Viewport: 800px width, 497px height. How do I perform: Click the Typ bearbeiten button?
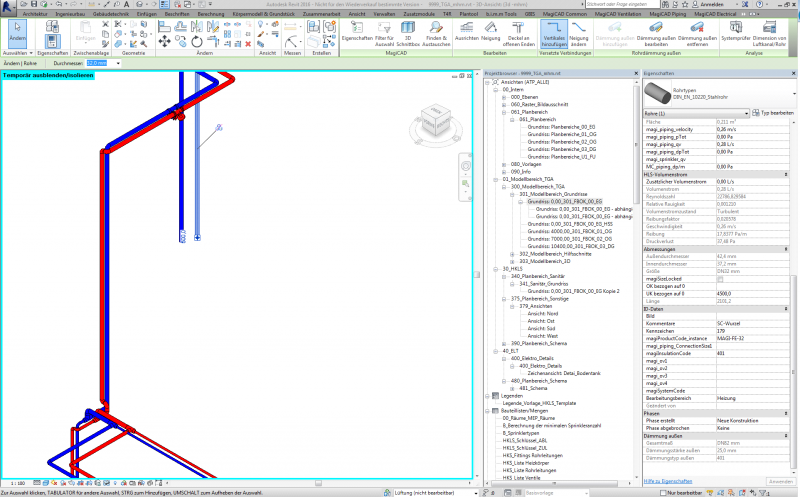[x=774, y=115]
